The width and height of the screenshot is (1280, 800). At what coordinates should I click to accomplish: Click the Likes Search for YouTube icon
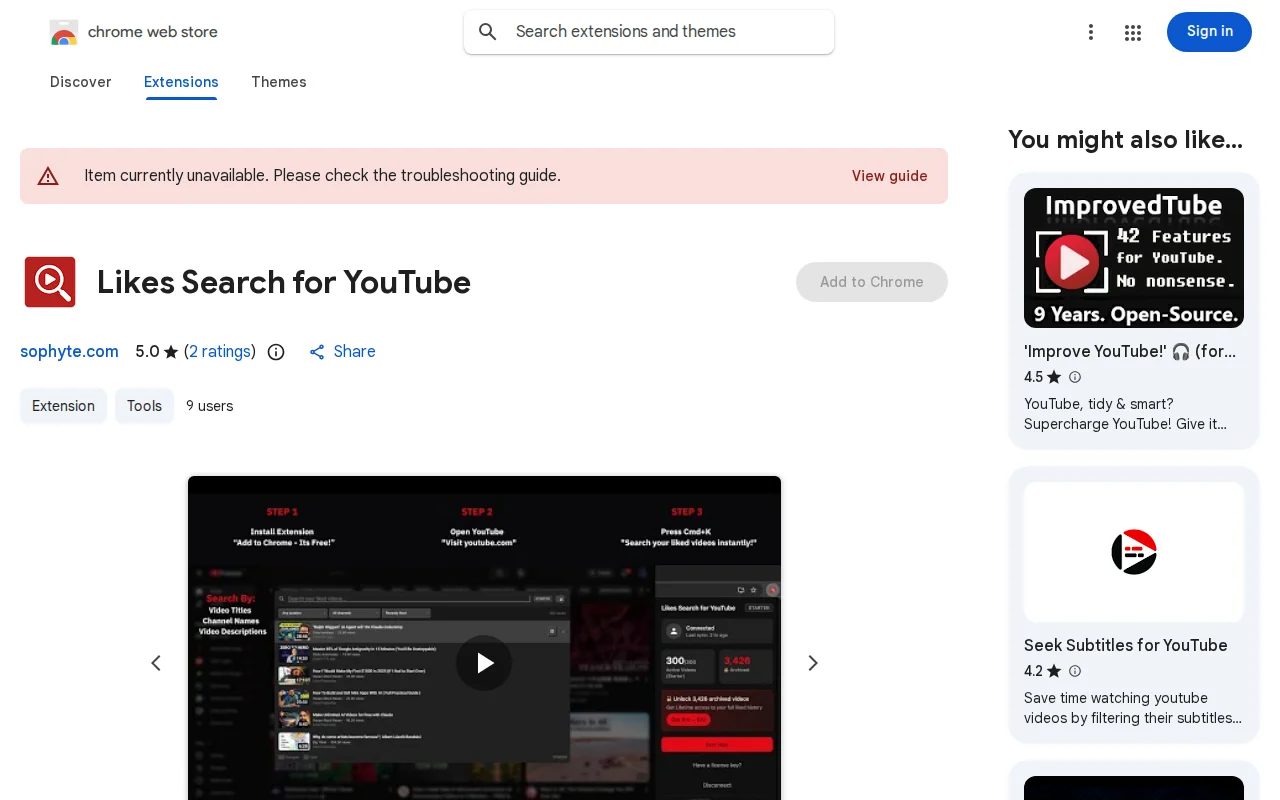pos(50,282)
